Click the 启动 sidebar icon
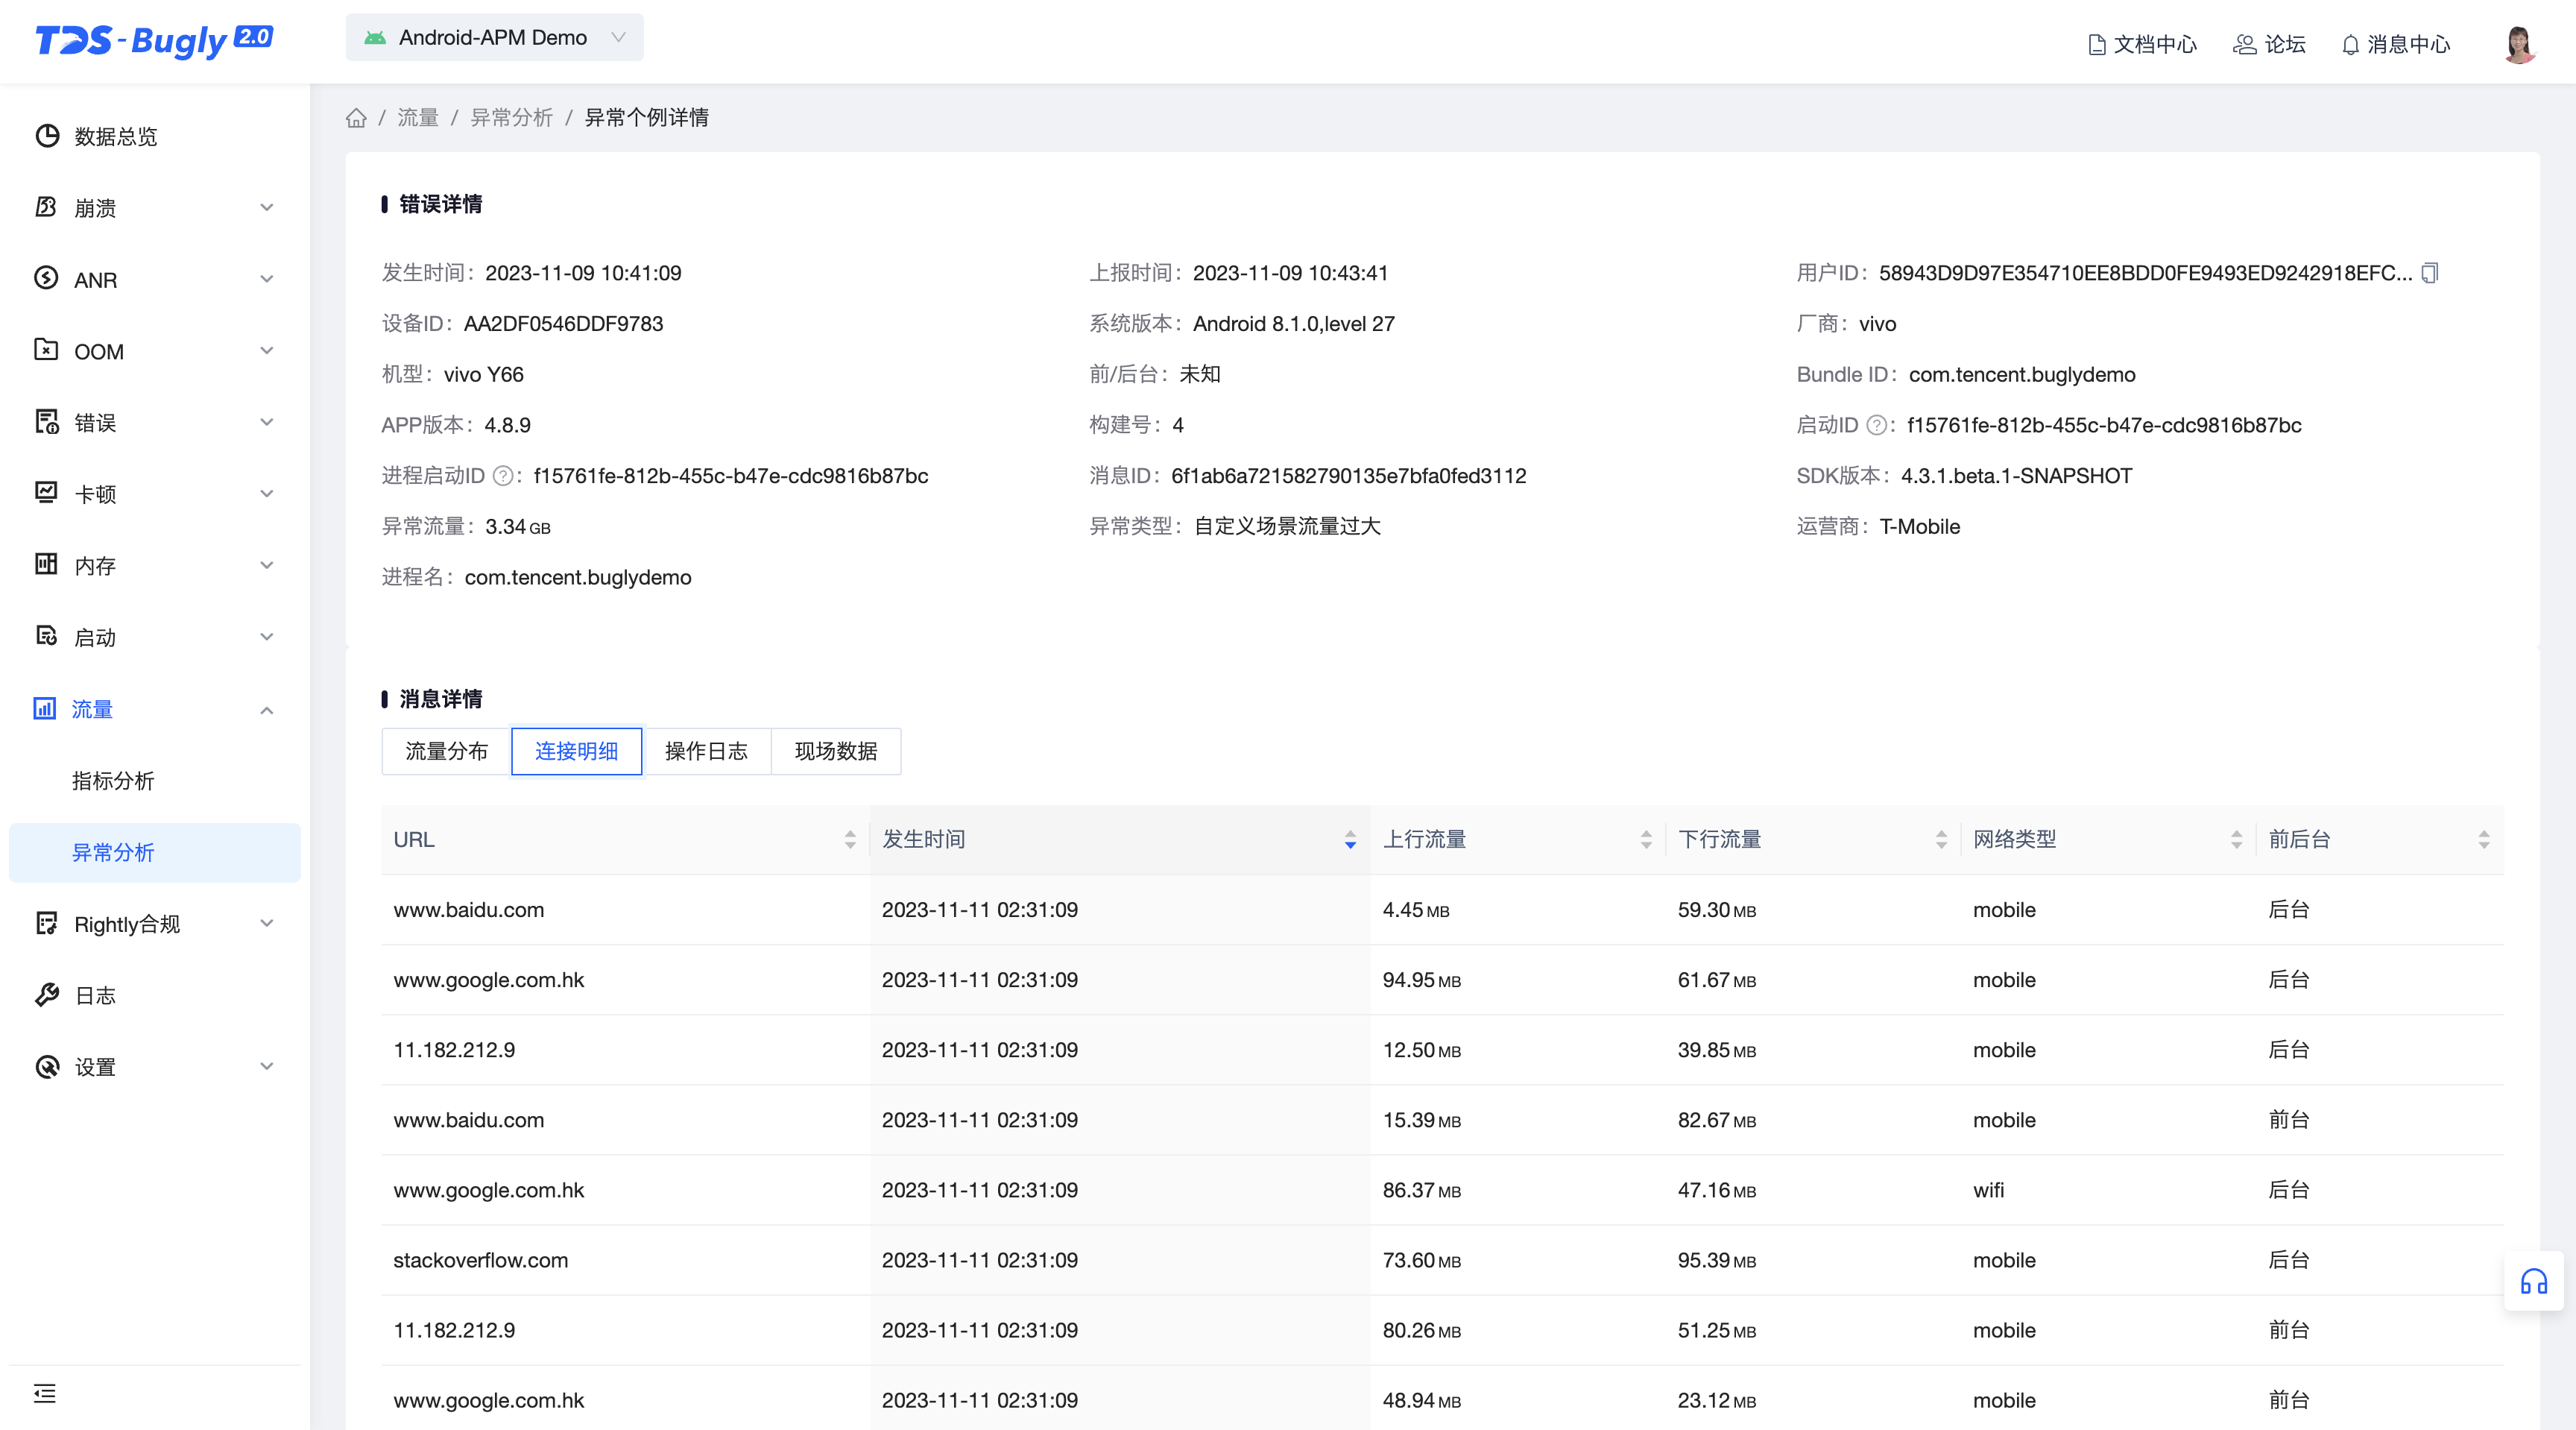2576x1430 pixels. [x=47, y=636]
